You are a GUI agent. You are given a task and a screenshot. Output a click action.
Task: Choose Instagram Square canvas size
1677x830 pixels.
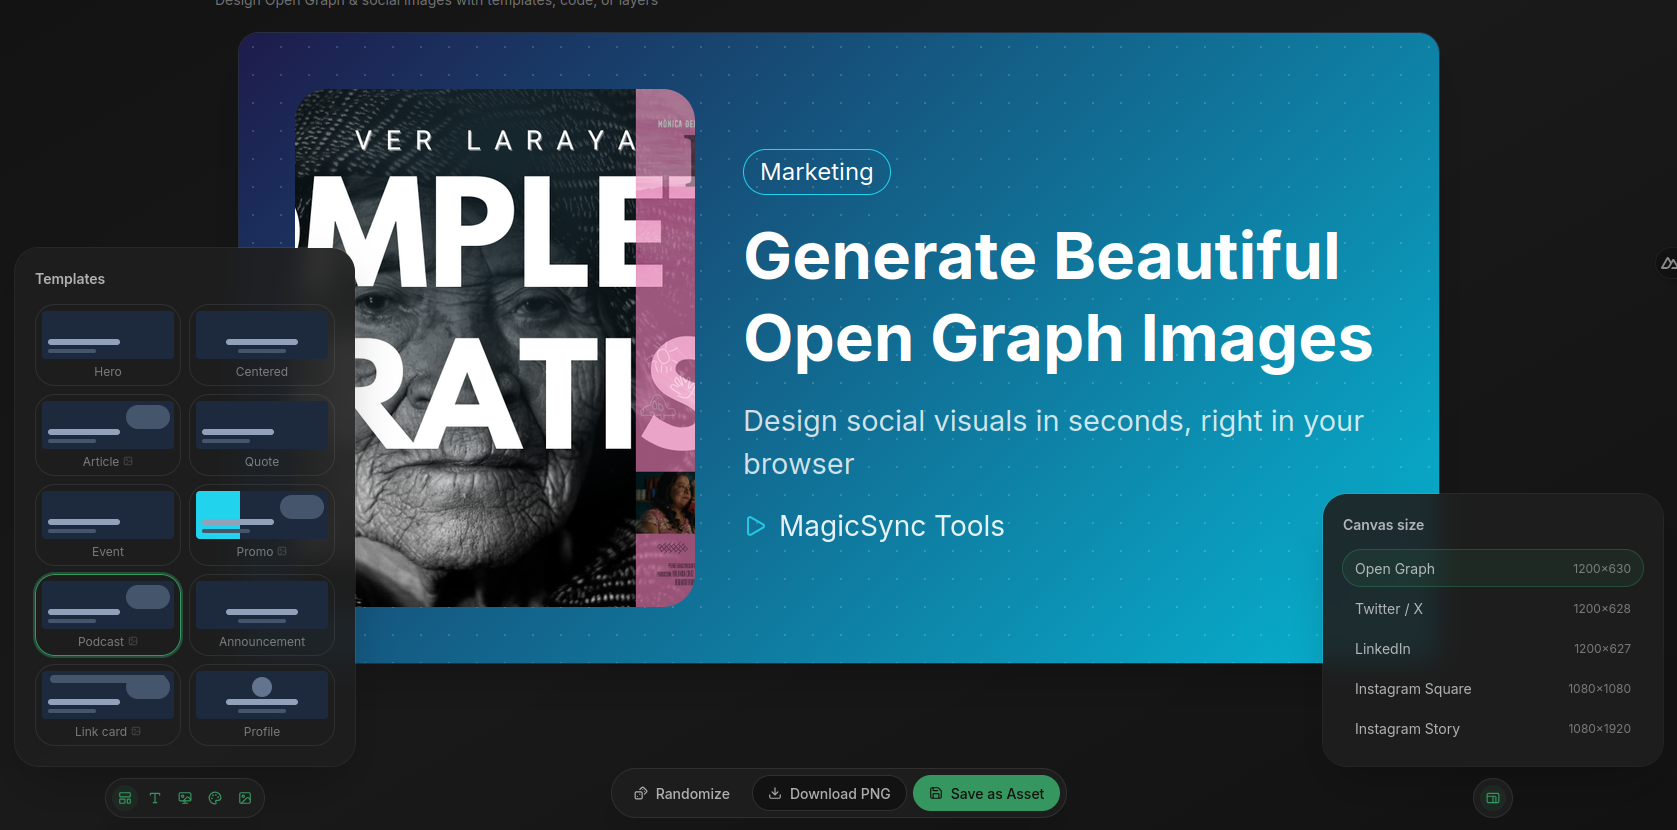[1493, 688]
